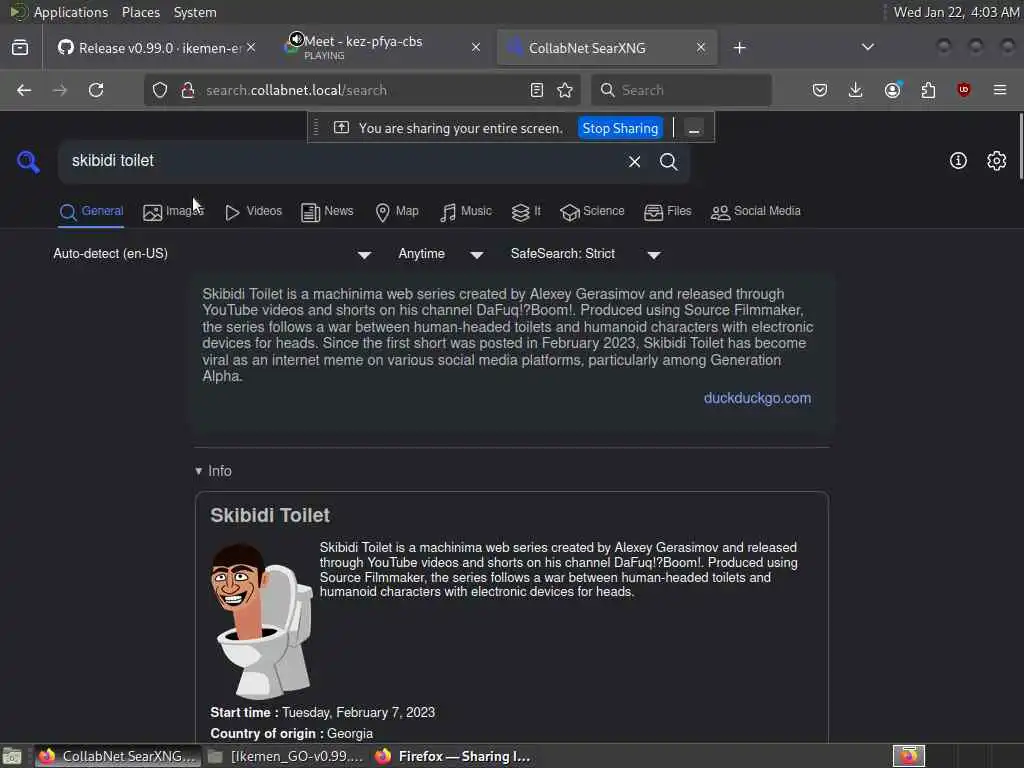Screen dimensions: 1024x768
Task: Click the Skibidi Toilet infobox image
Action: click(x=262, y=620)
